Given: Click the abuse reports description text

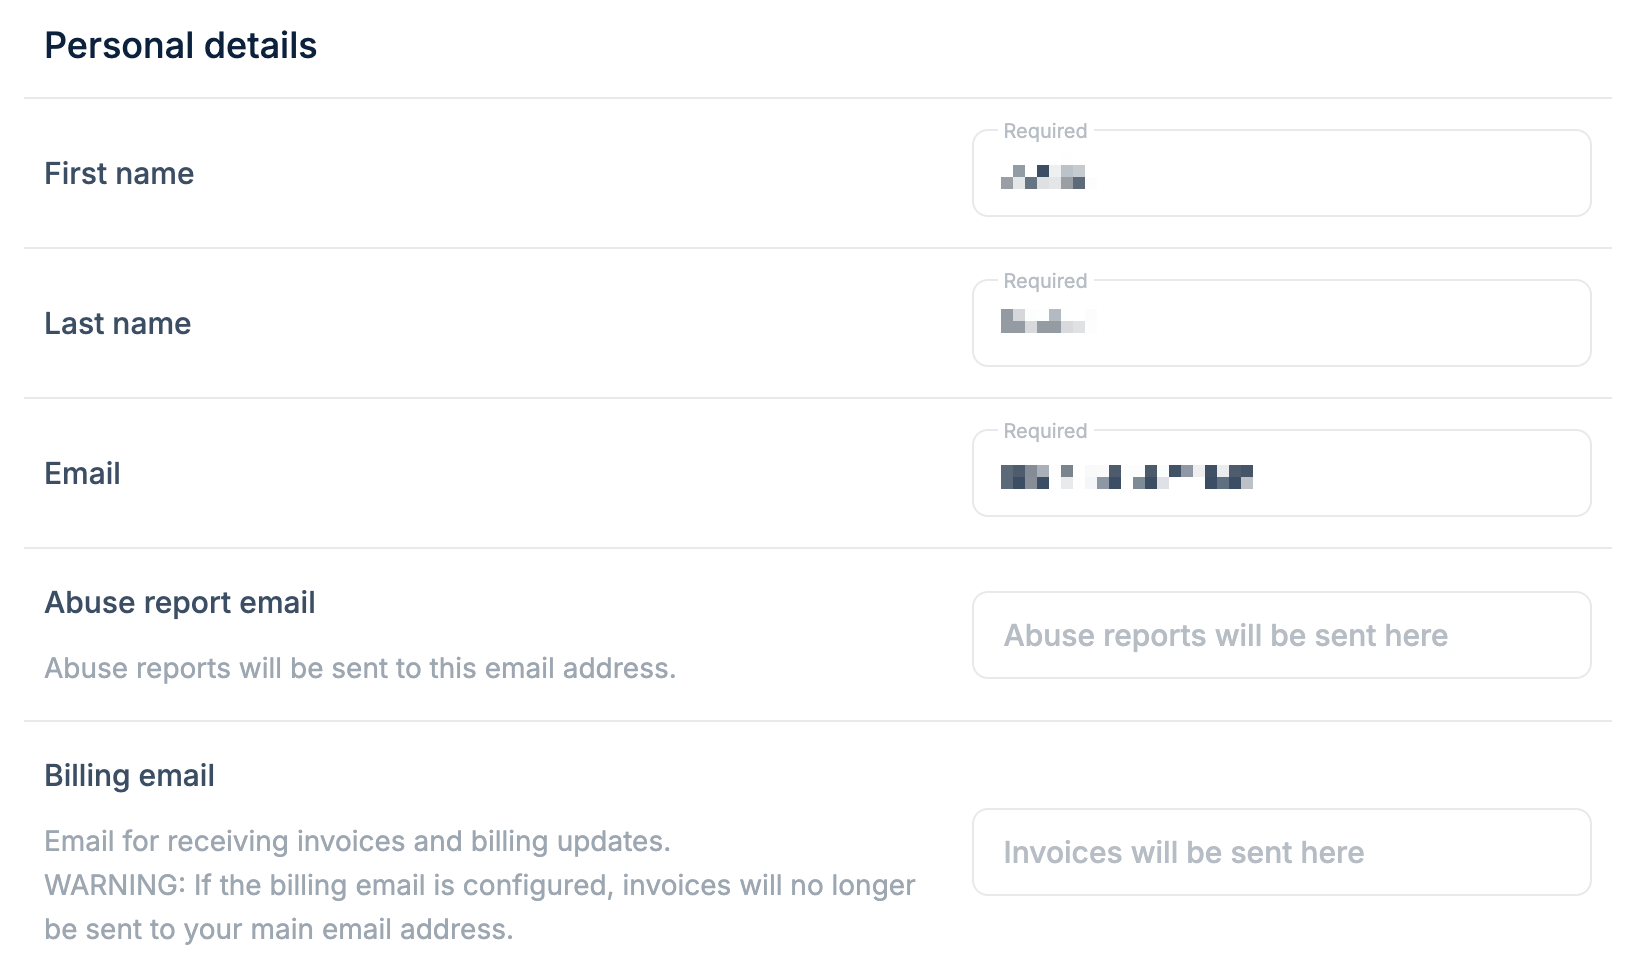Looking at the screenshot, I should tap(360, 668).
